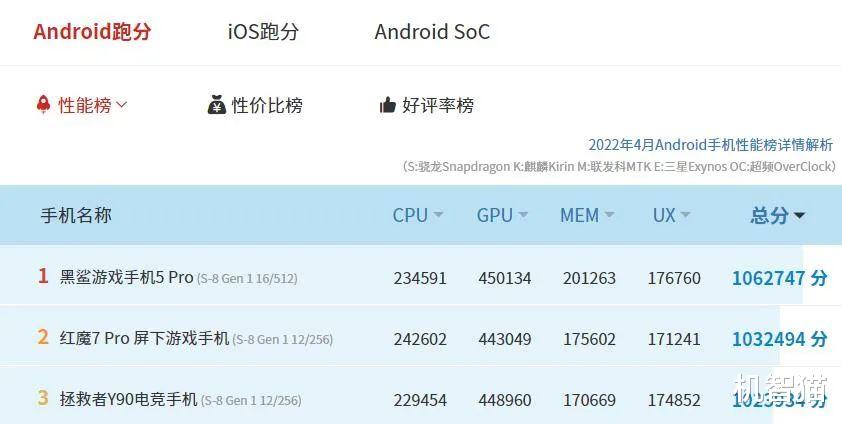Open the iOS跑分 tab
Image resolution: width=842 pixels, height=424 pixels.
(x=263, y=32)
